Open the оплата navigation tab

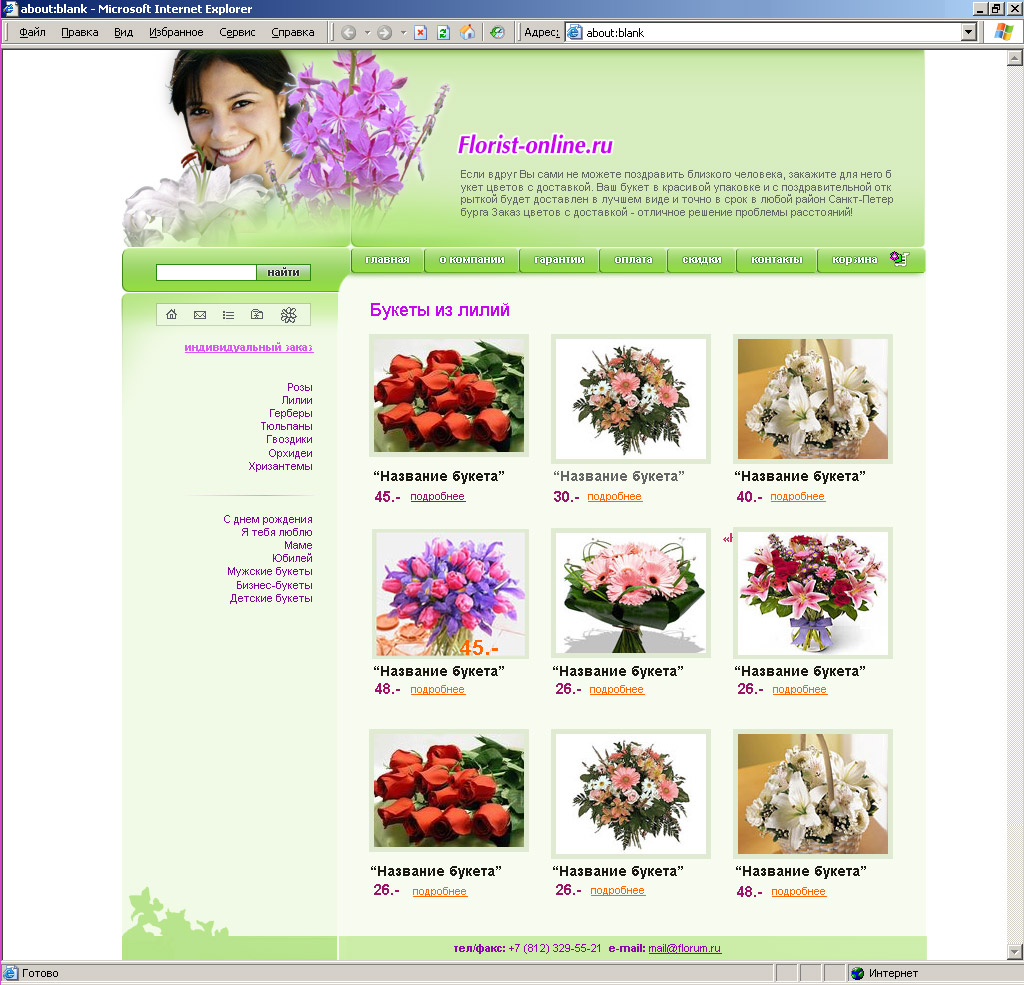click(633, 259)
